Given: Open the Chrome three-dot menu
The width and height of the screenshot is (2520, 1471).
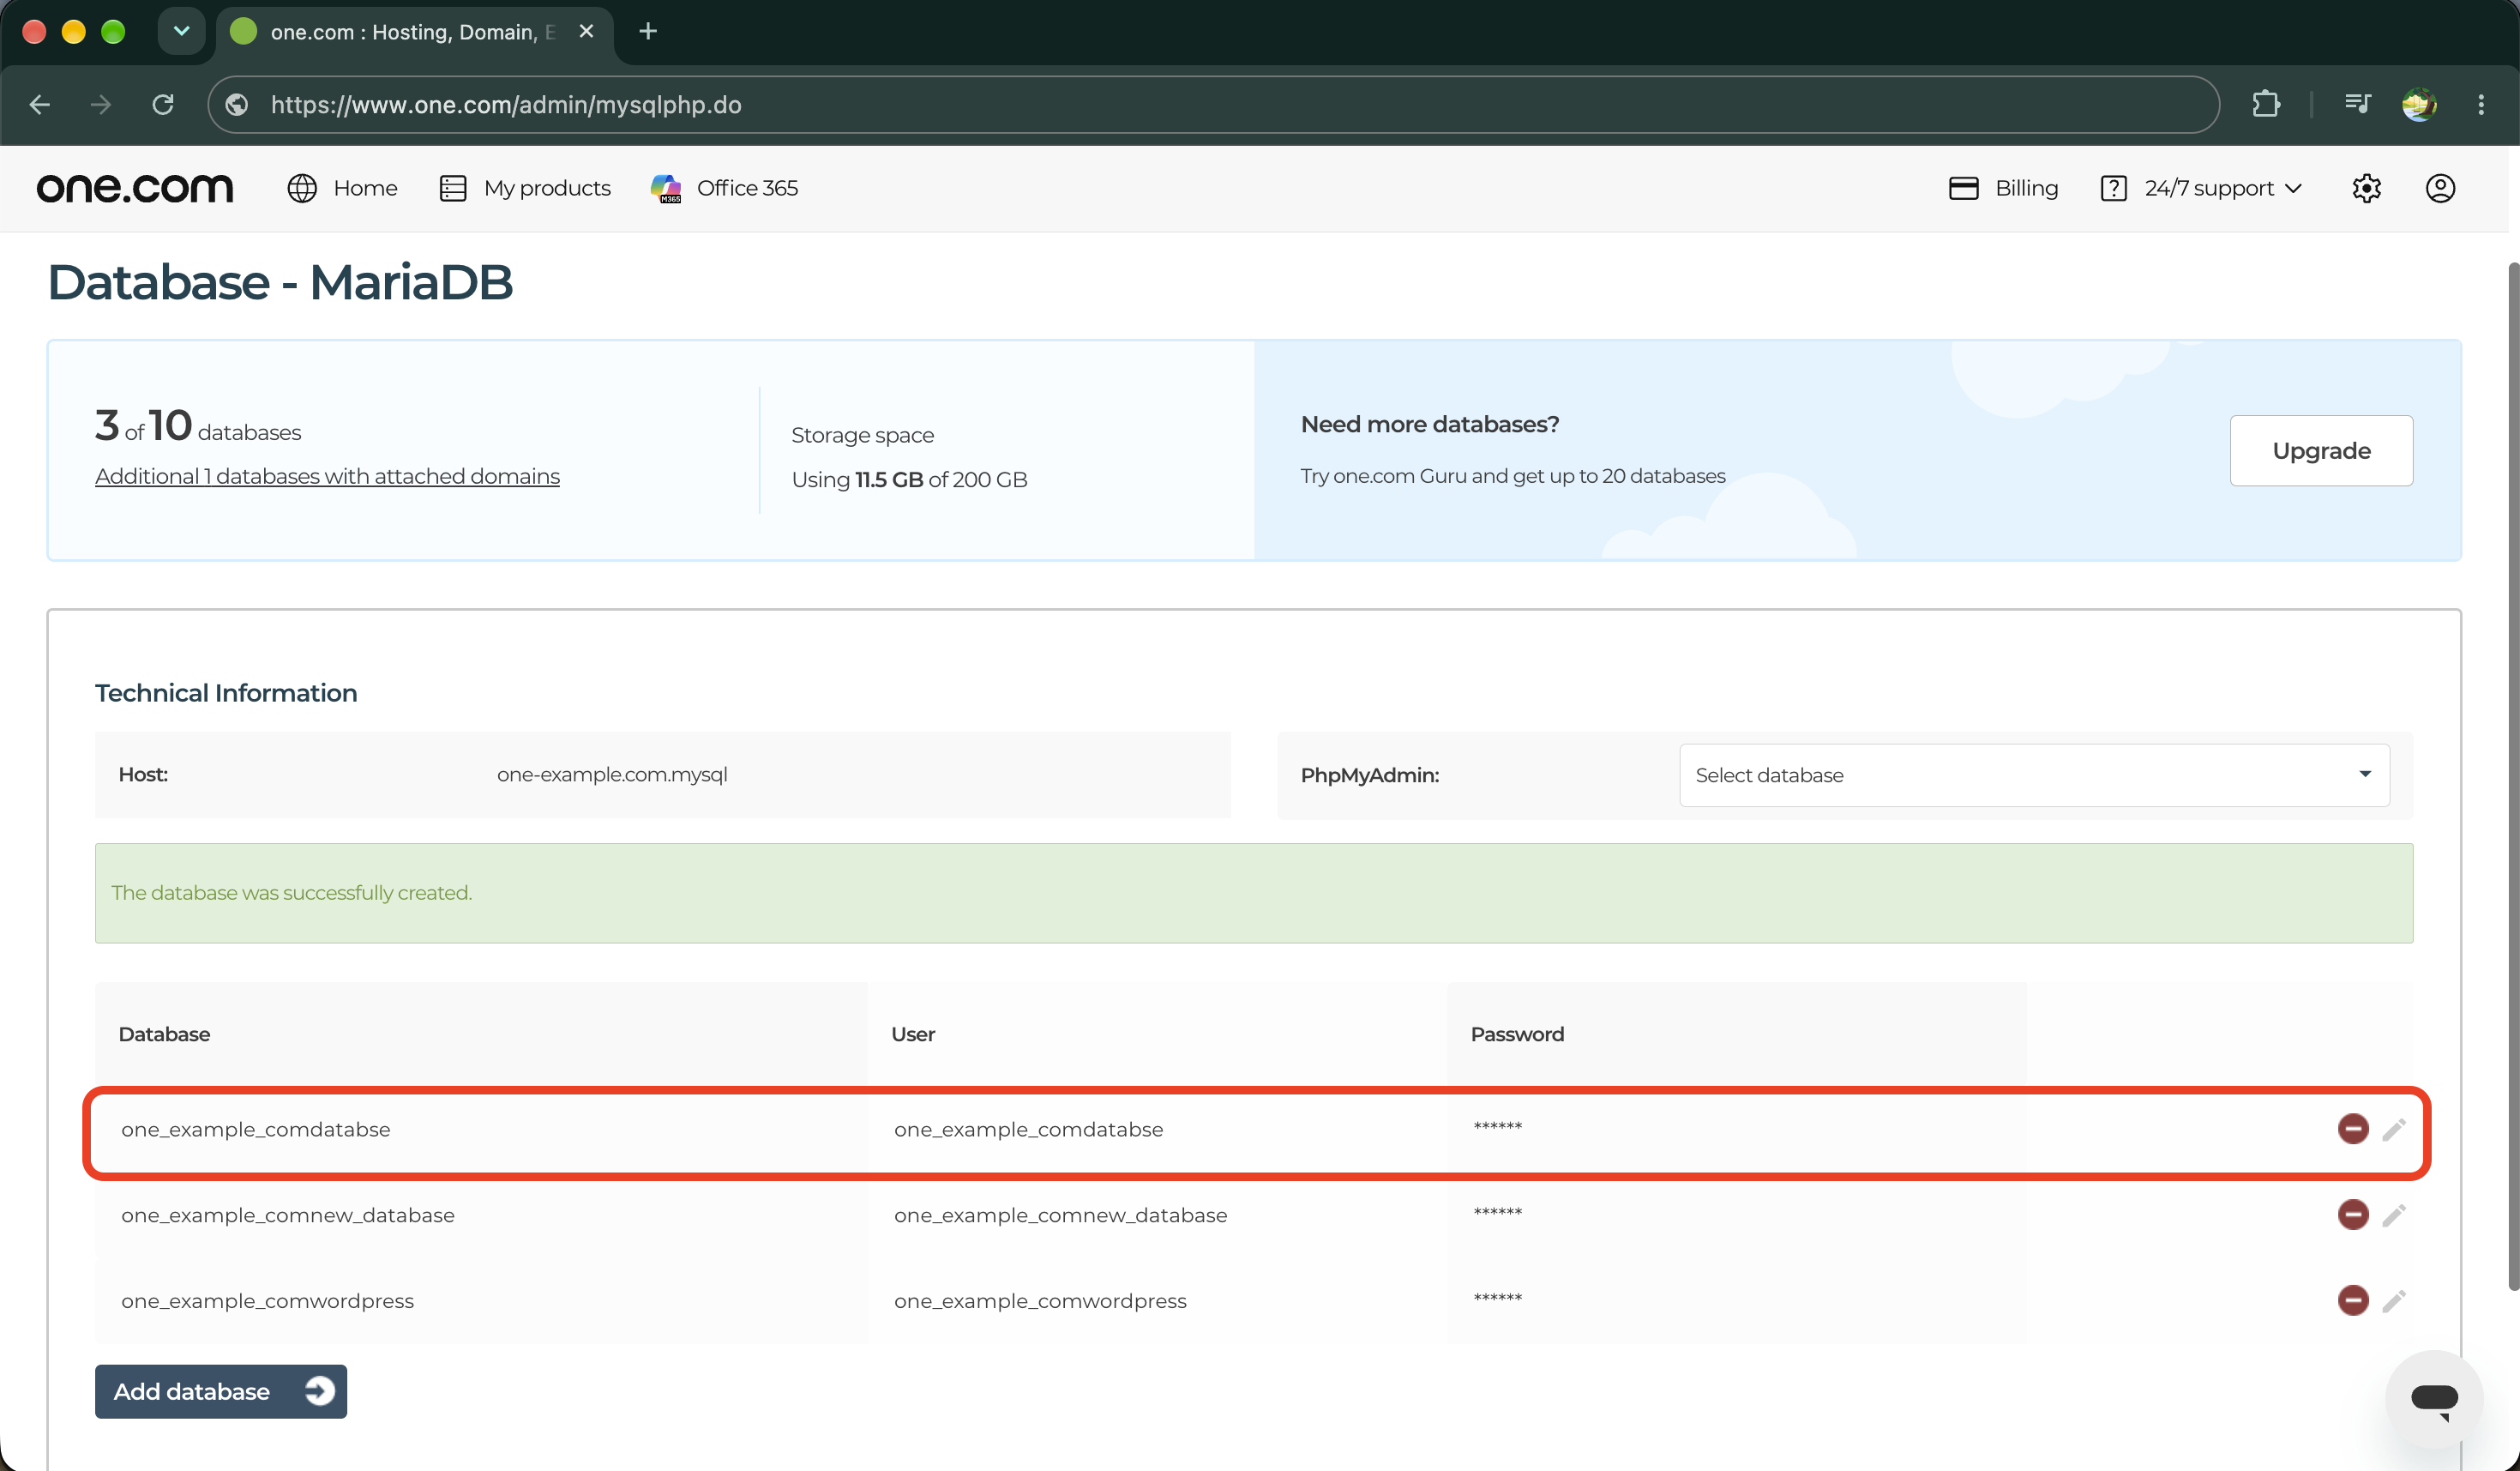Looking at the screenshot, I should pos(2481,104).
